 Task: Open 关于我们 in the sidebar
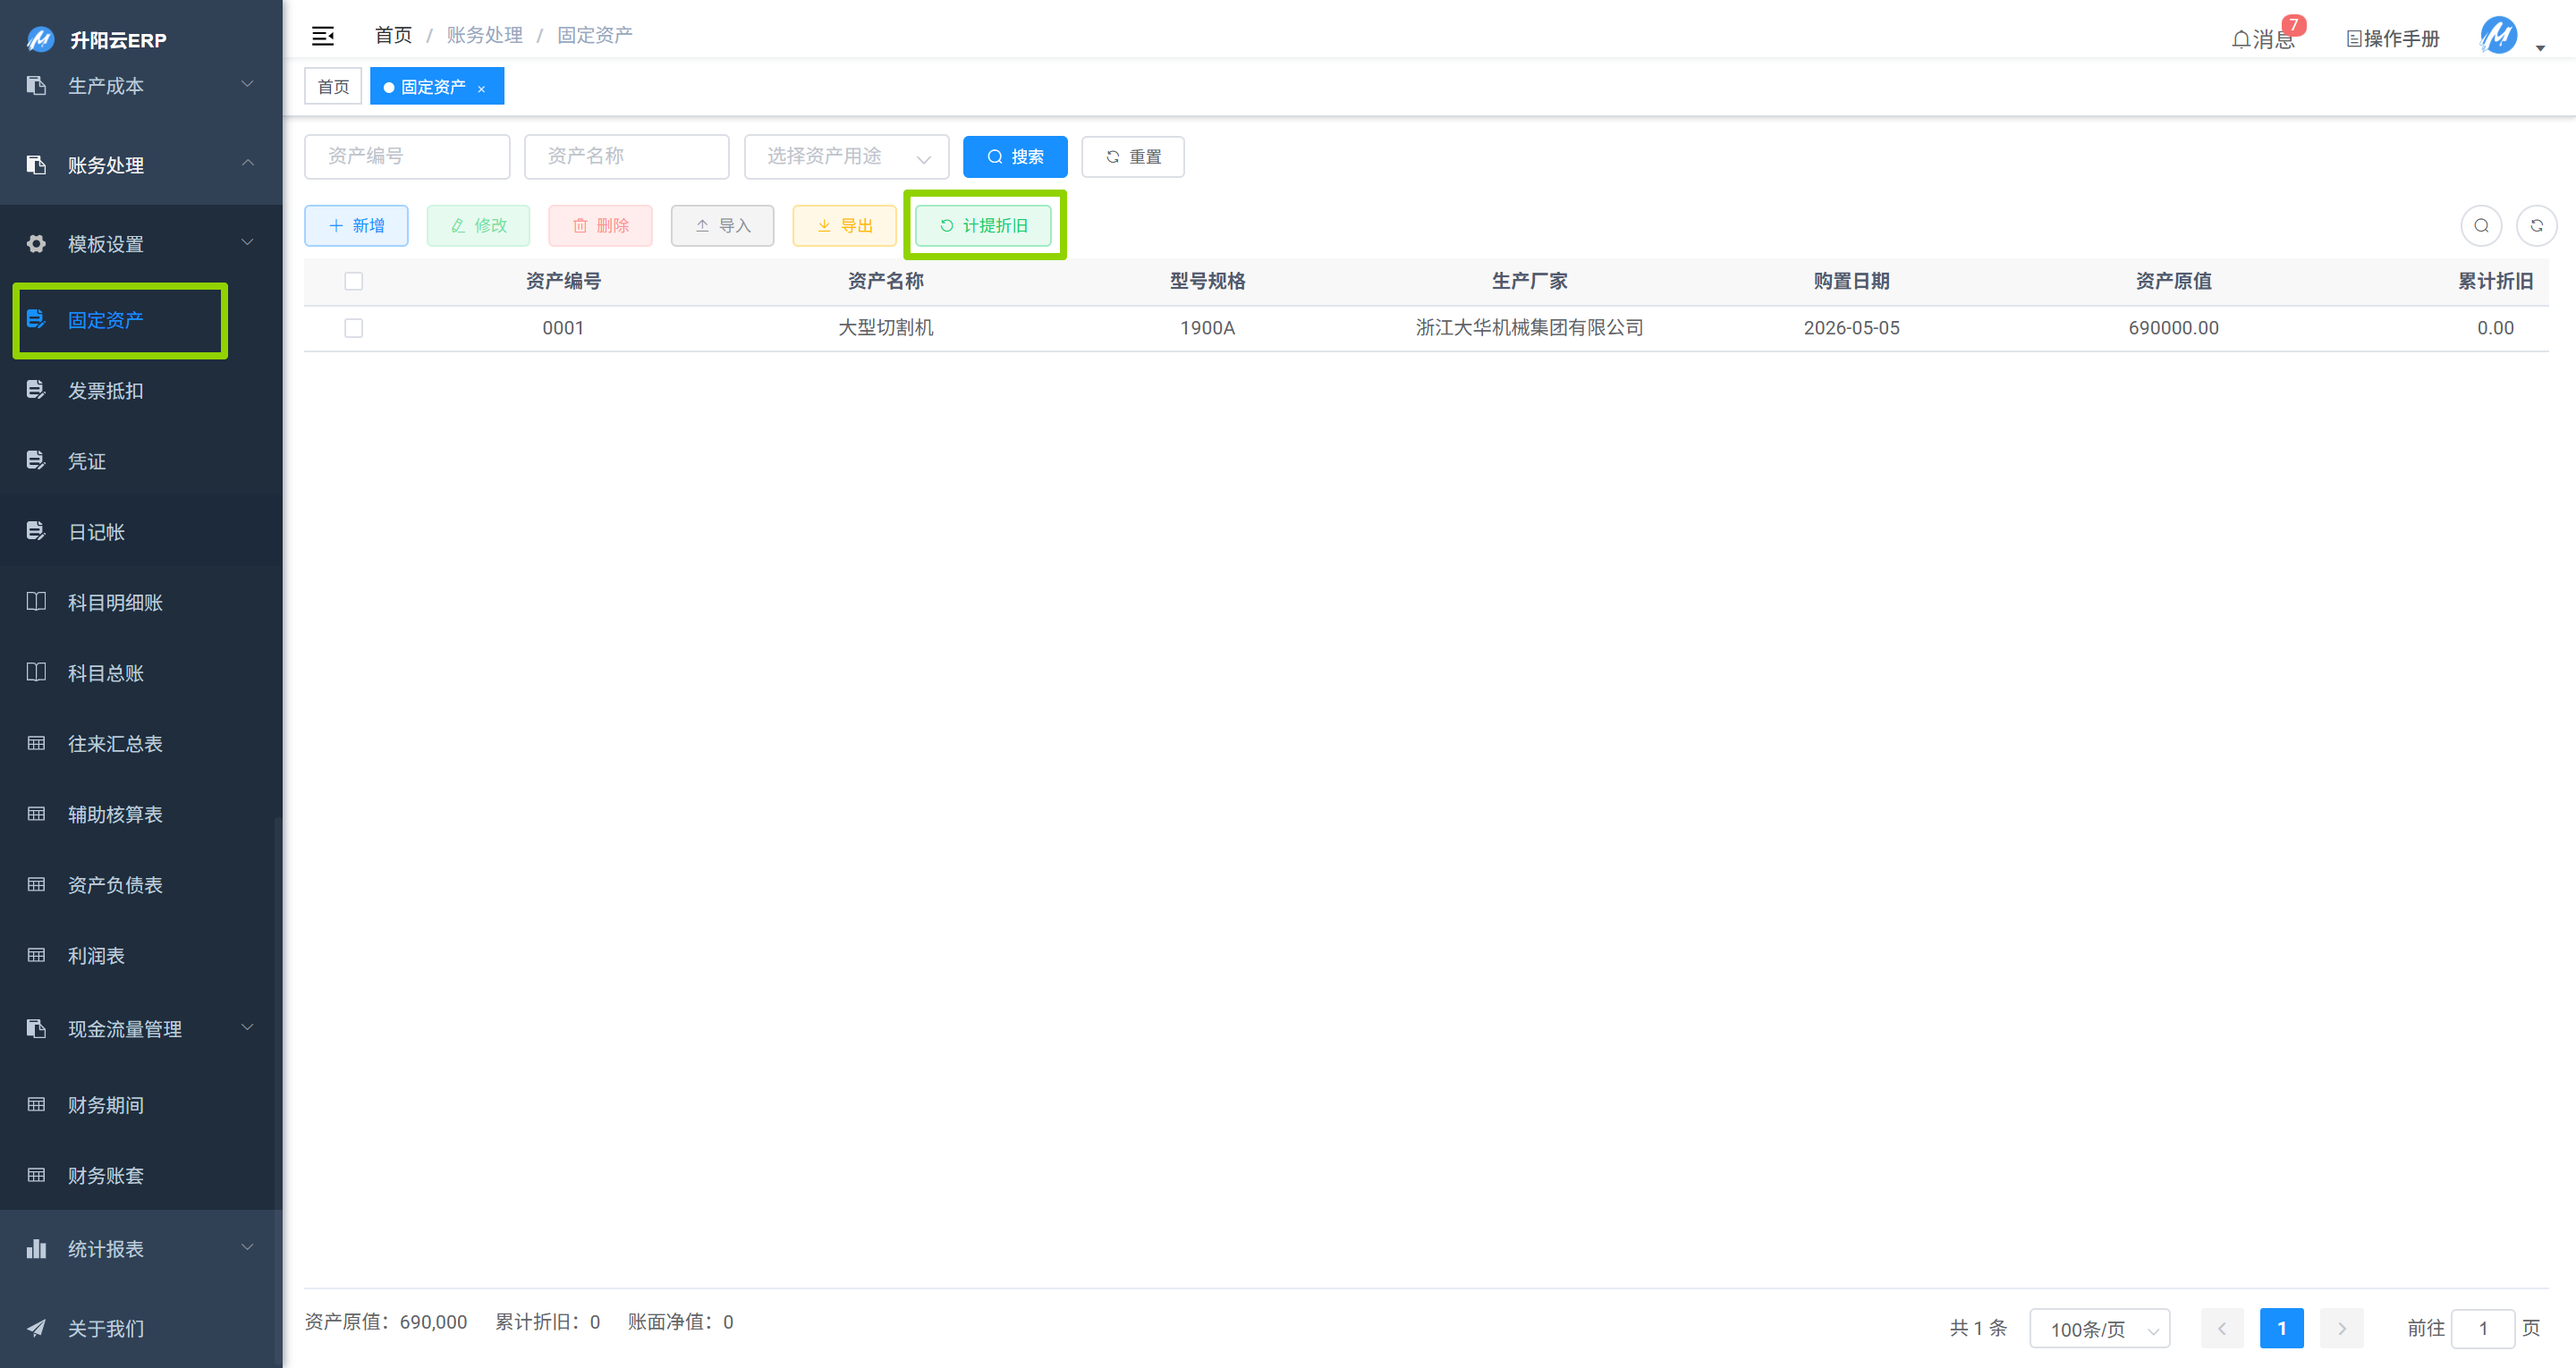click(141, 1328)
